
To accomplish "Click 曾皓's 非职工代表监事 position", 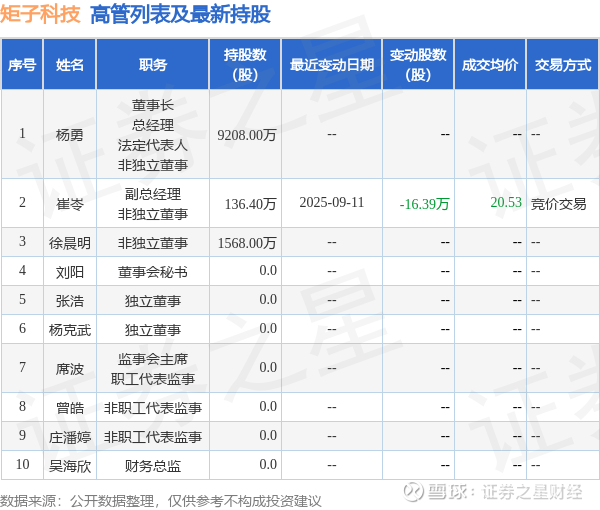I will pos(153,408).
